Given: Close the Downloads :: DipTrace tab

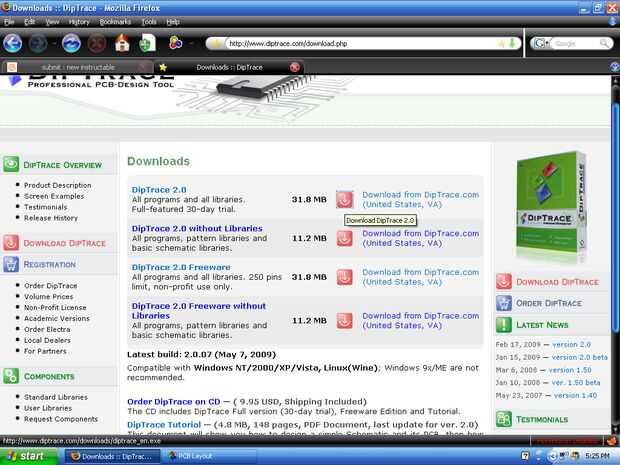Looking at the screenshot, I should [295, 67].
